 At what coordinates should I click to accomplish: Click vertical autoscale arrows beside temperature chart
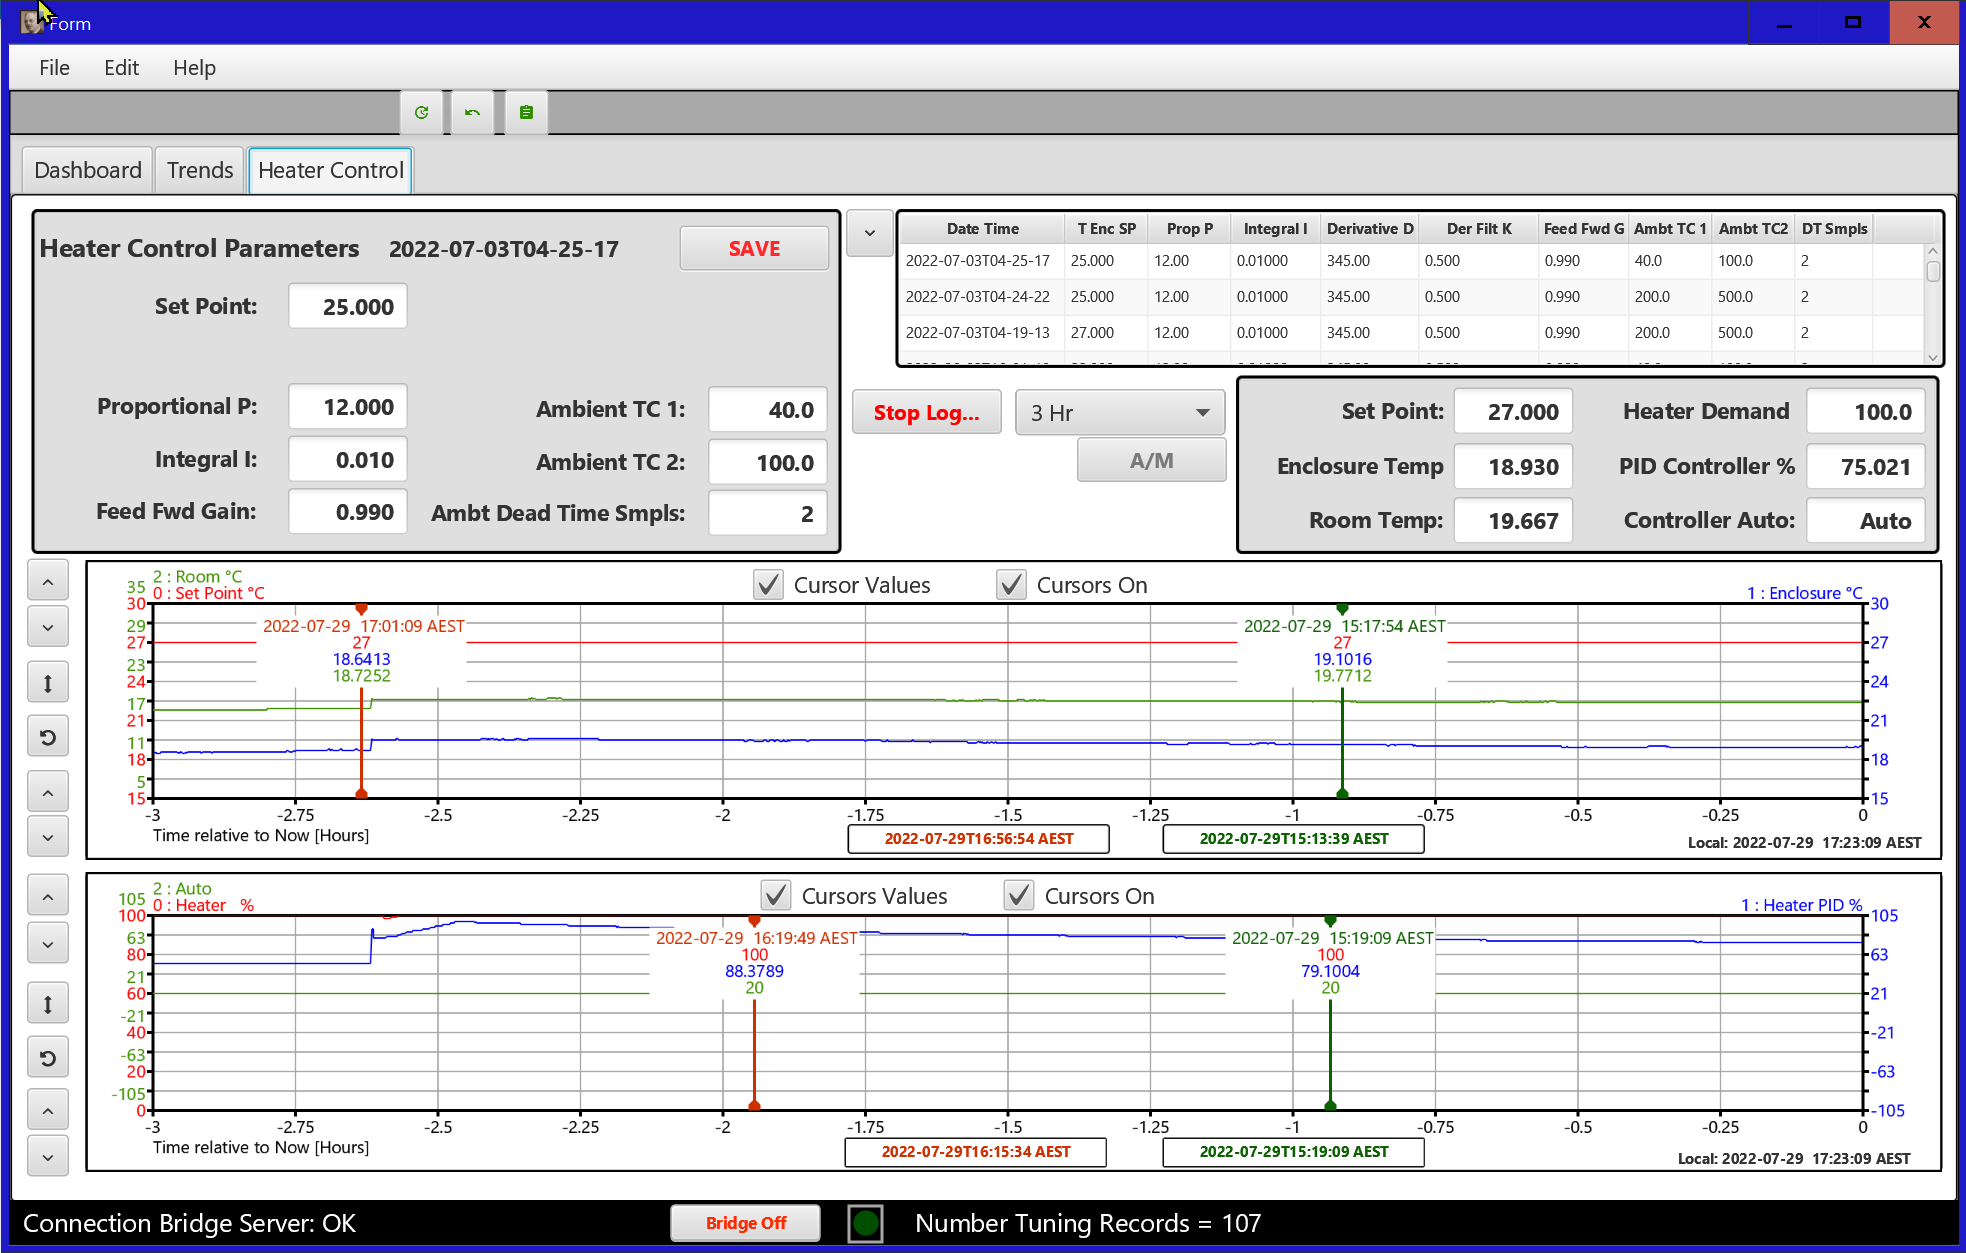point(48,684)
